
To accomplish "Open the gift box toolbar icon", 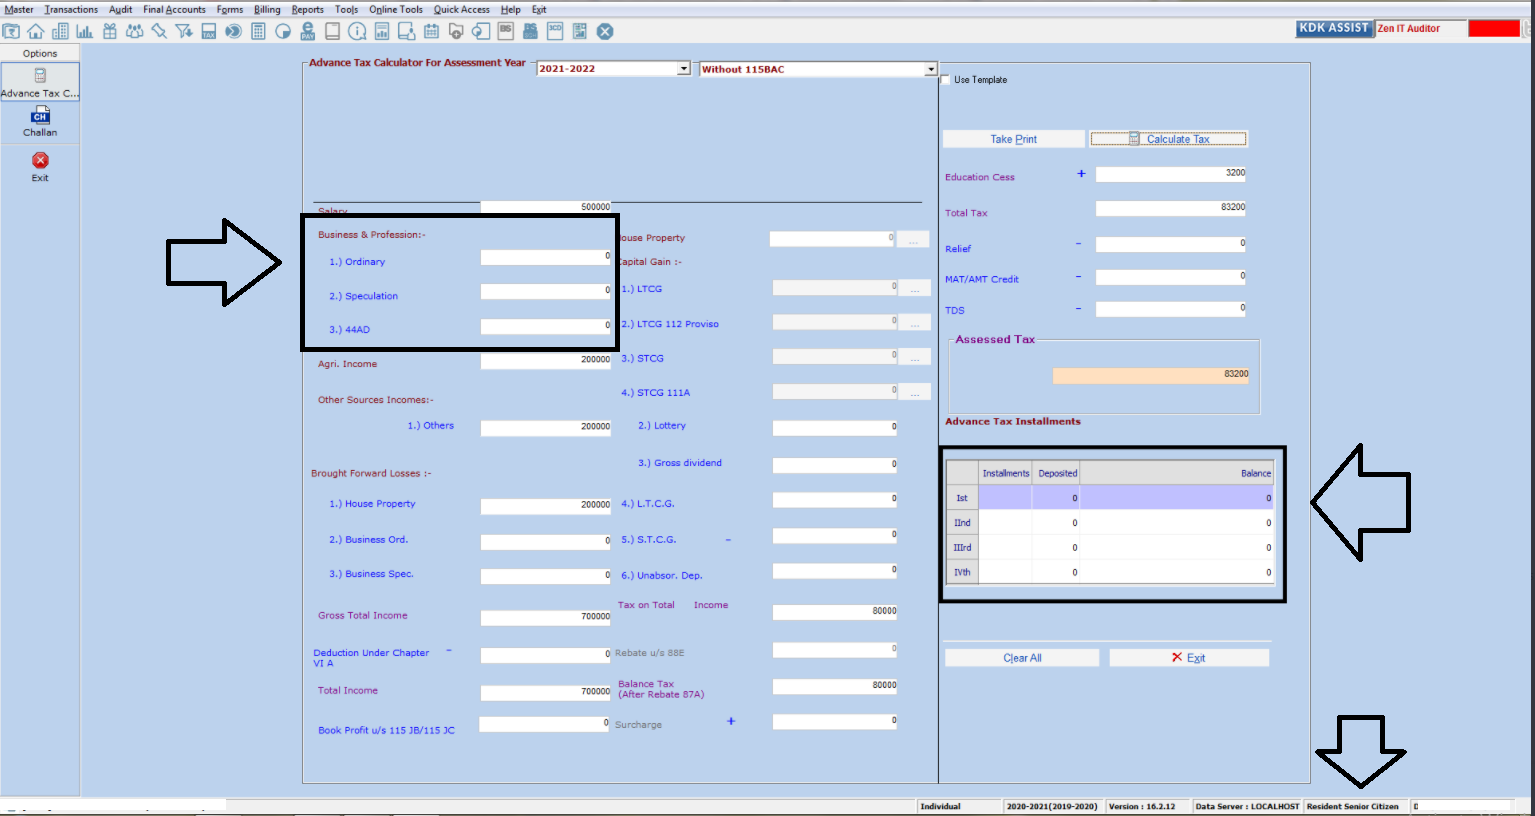I will pyautogui.click(x=110, y=31).
